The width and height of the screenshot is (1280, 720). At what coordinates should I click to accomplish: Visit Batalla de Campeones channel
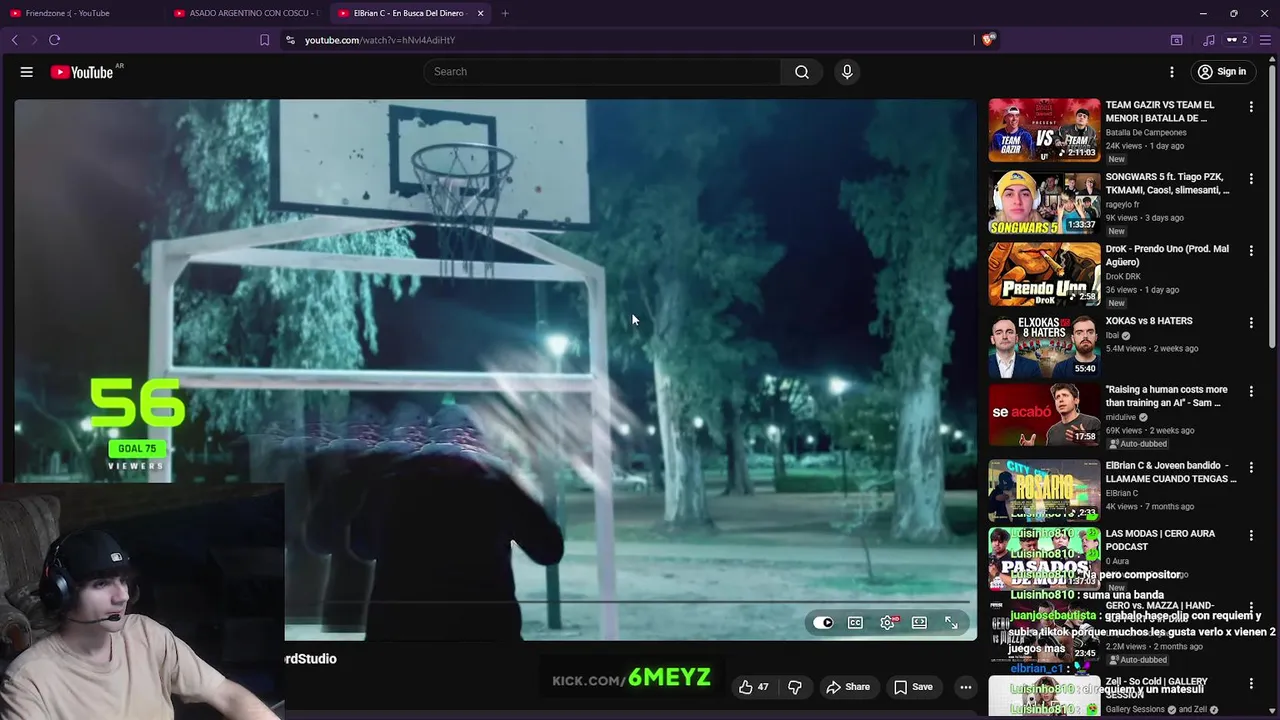(1146, 132)
